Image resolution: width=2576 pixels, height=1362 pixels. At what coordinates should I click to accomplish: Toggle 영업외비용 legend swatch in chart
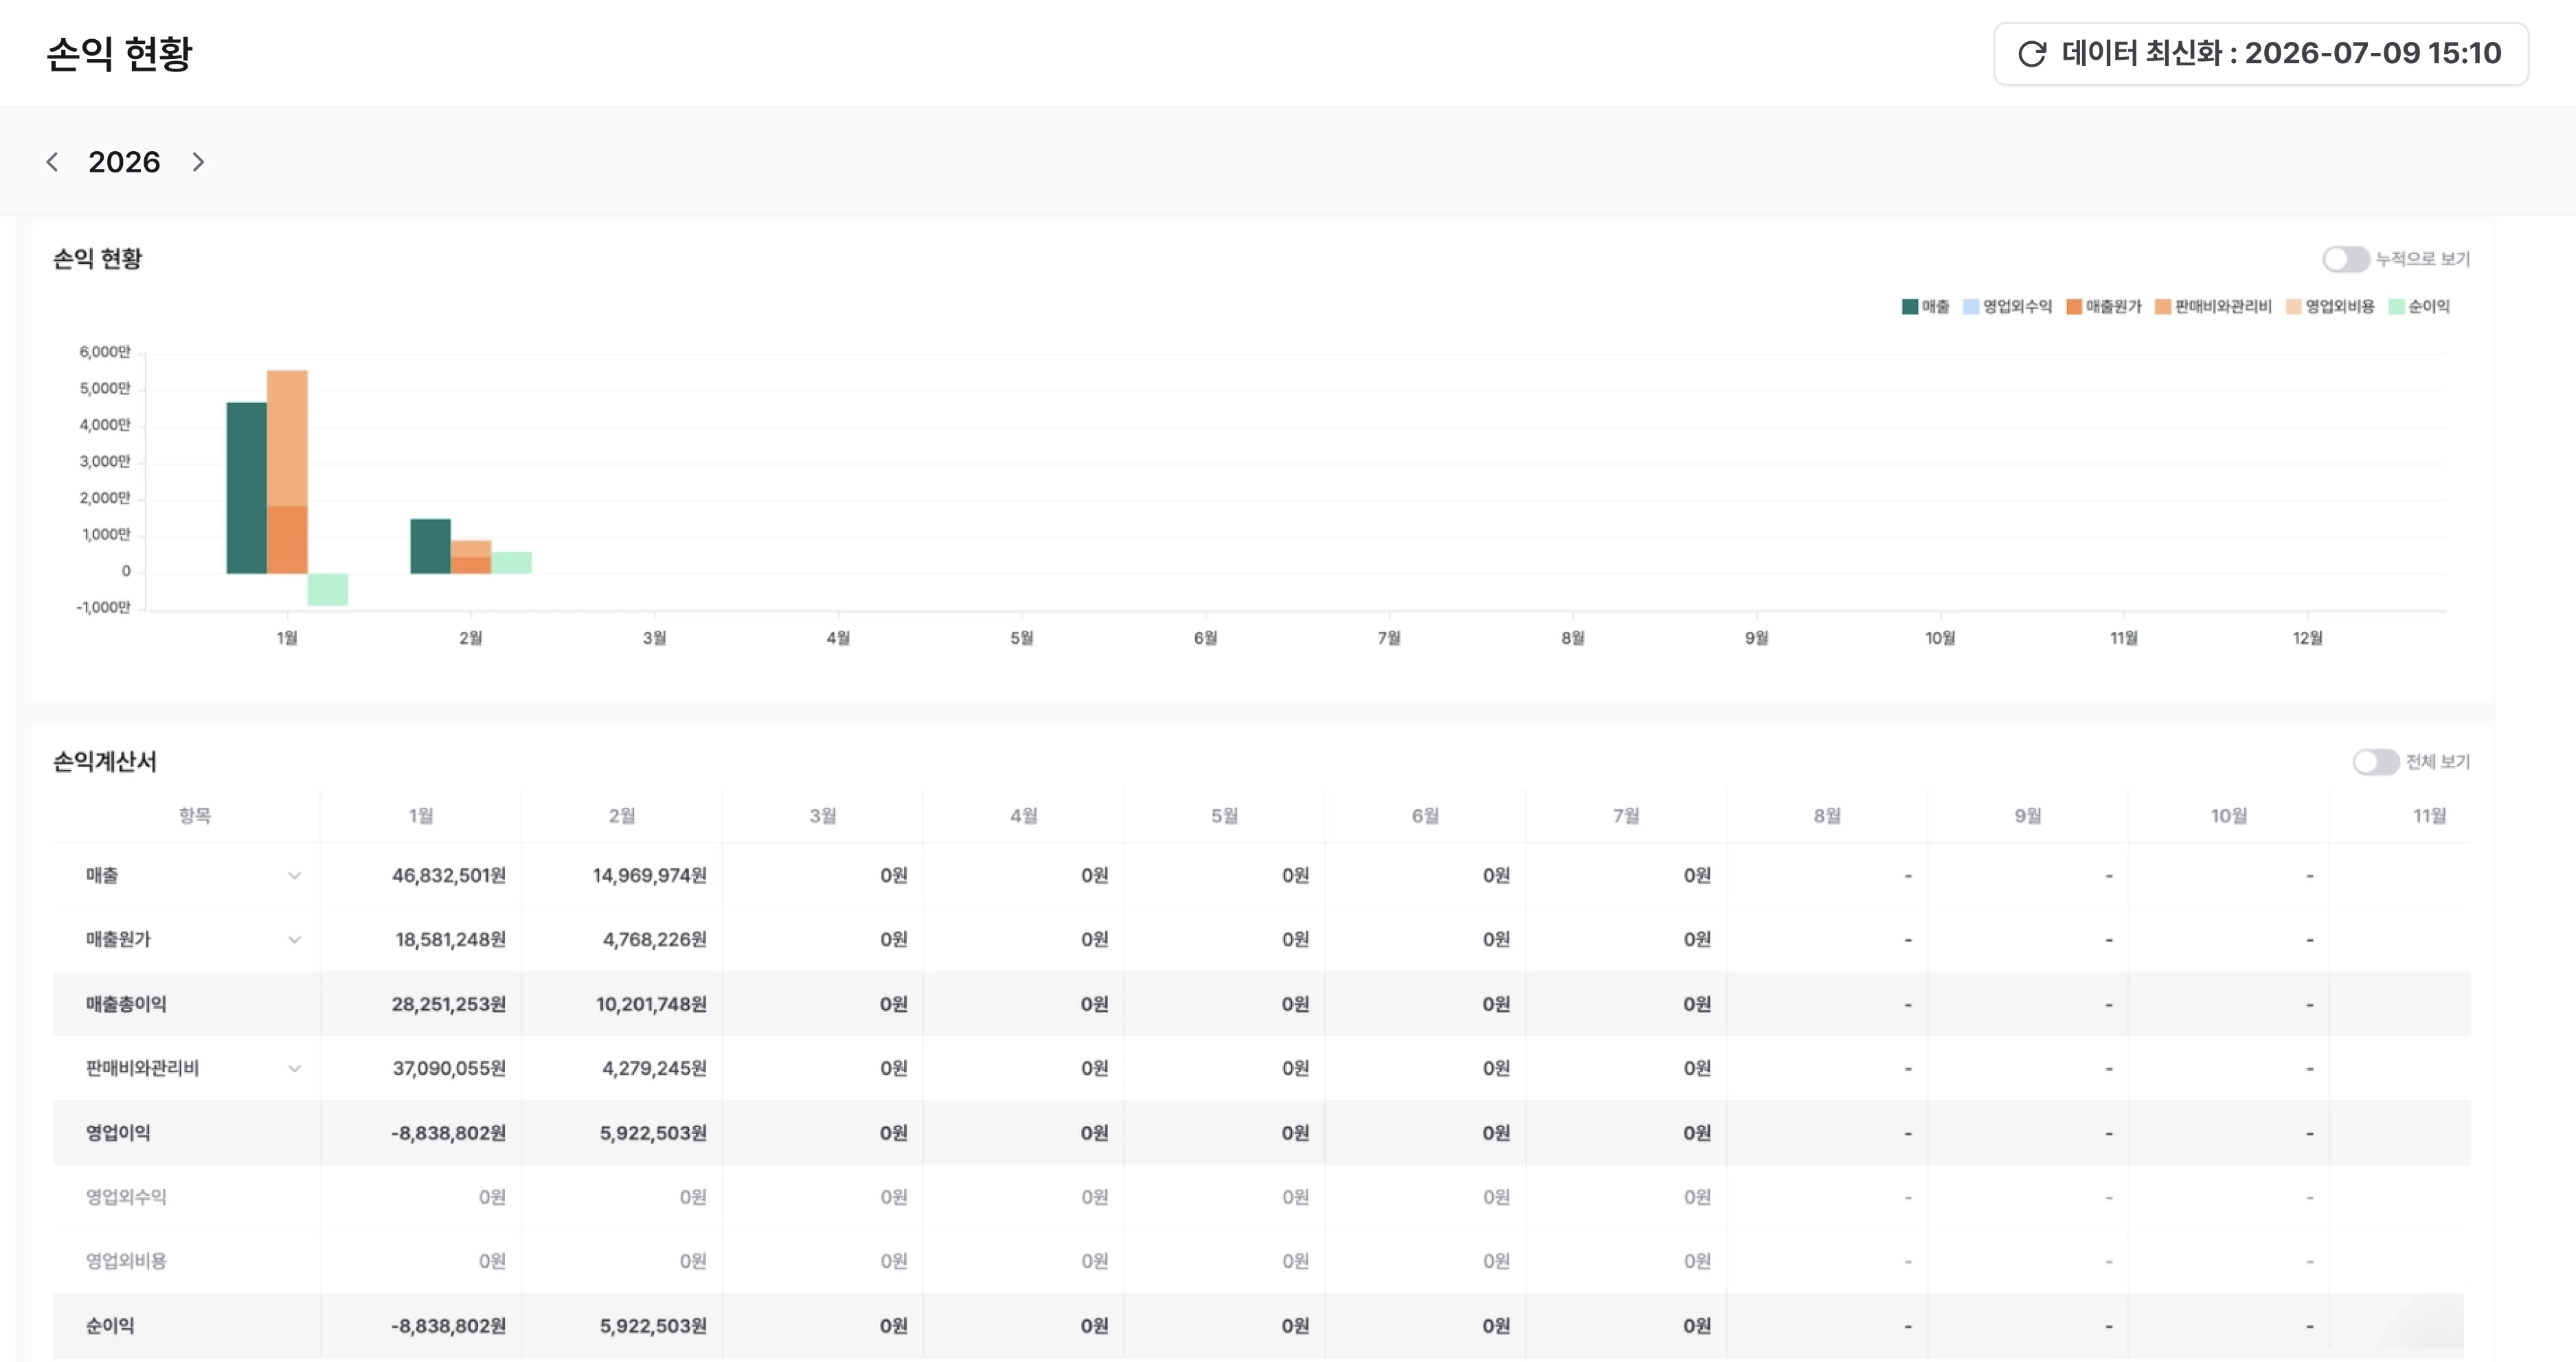coord(2294,307)
